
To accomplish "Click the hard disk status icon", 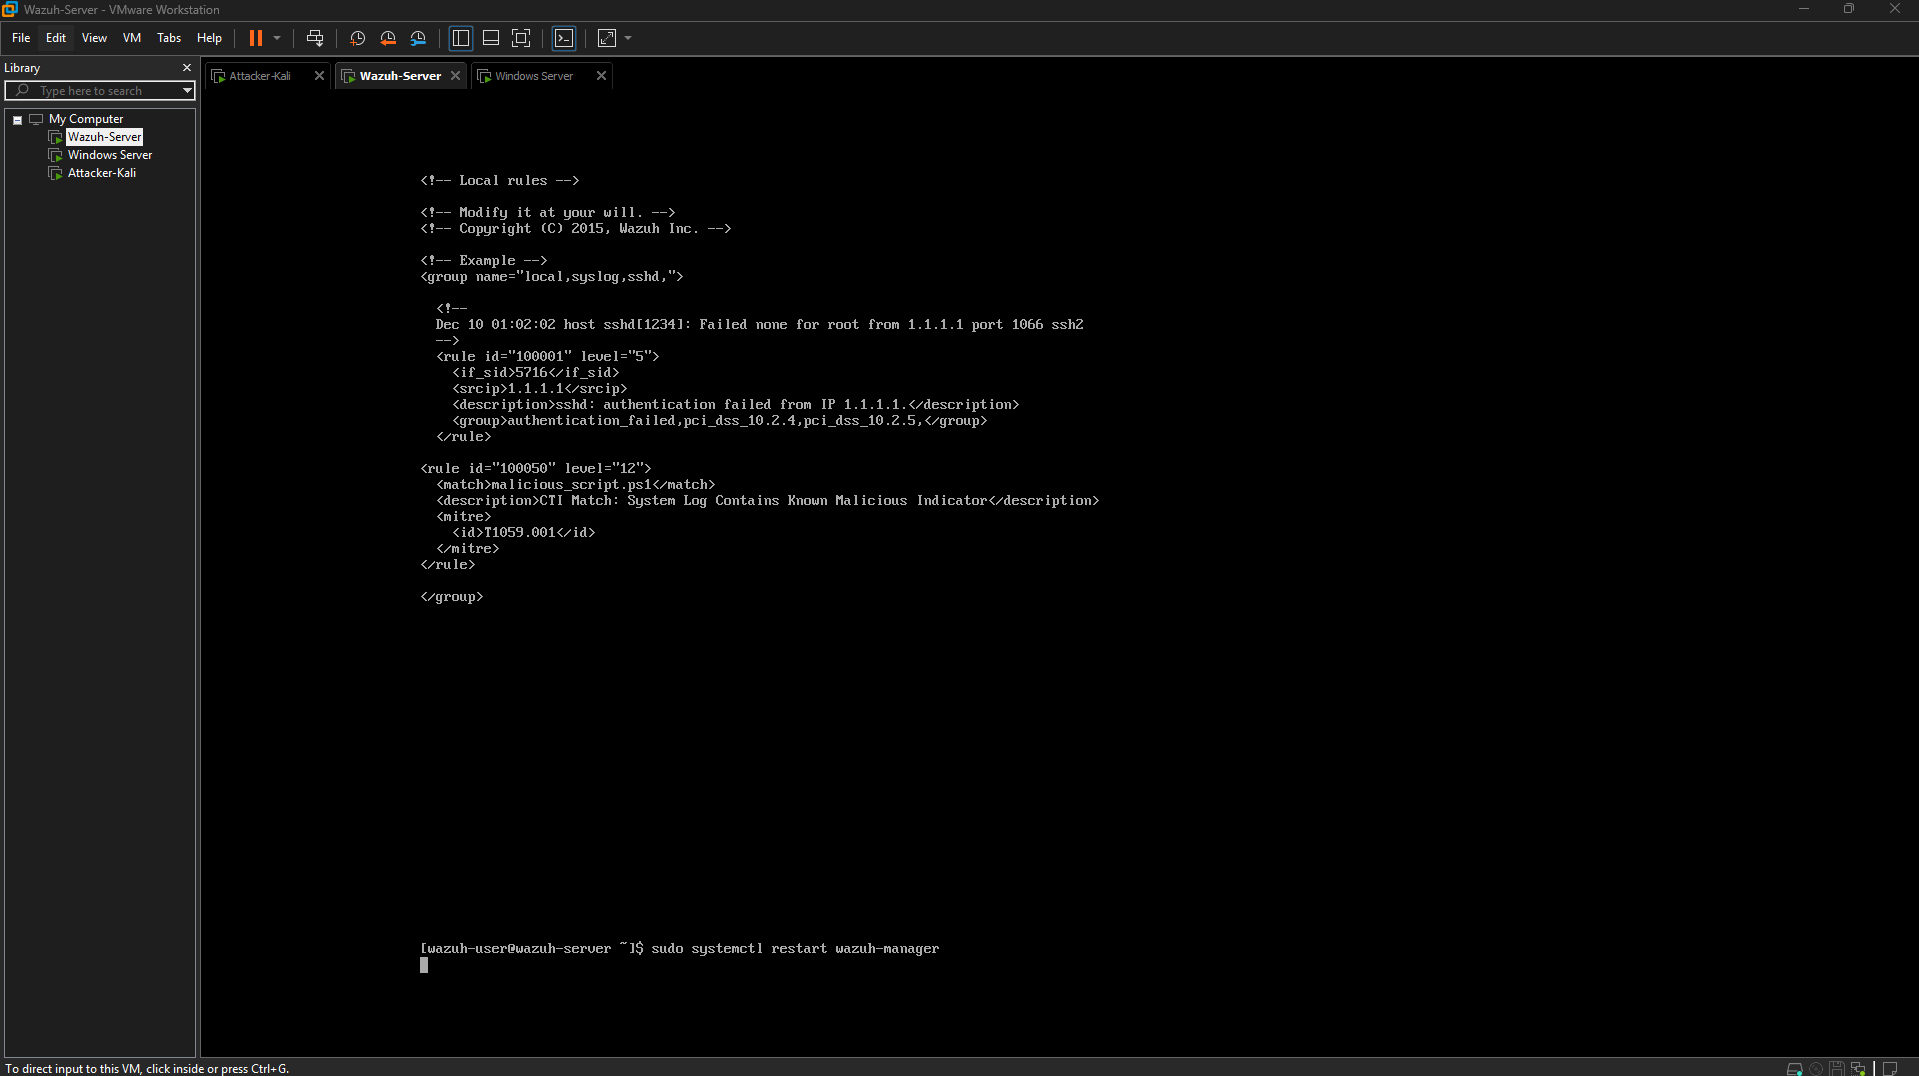I will coord(1795,1069).
